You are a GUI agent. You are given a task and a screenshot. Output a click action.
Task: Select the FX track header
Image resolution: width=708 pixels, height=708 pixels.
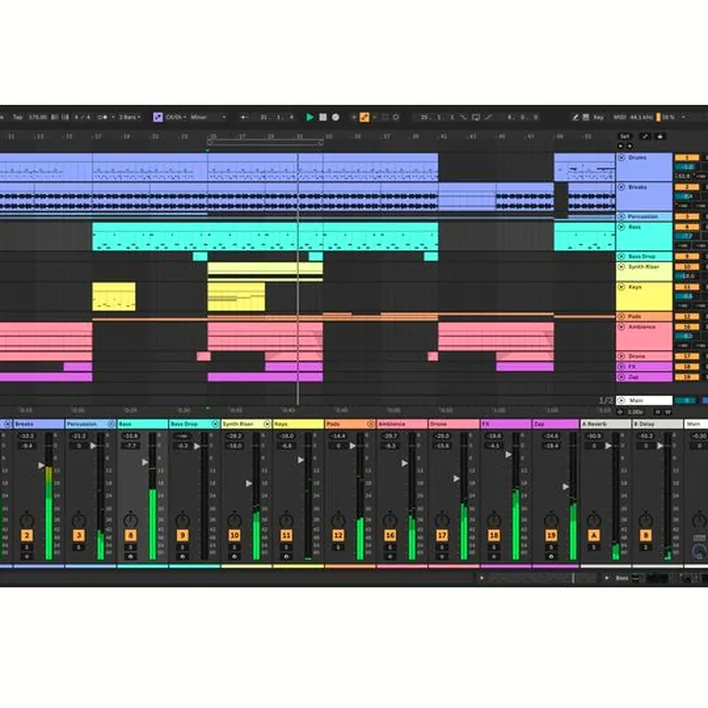[x=644, y=367]
